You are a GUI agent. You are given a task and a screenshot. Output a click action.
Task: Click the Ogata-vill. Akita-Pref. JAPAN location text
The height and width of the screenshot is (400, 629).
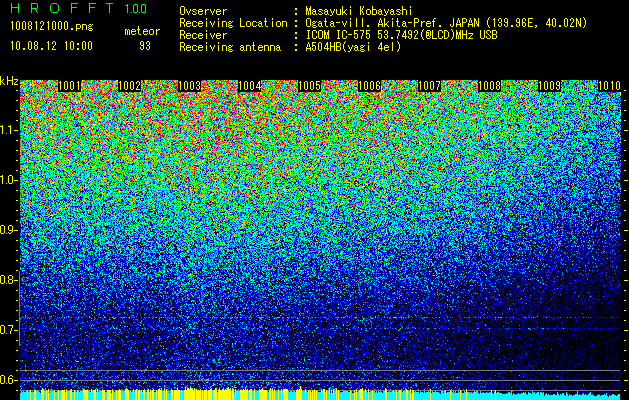[446, 23]
